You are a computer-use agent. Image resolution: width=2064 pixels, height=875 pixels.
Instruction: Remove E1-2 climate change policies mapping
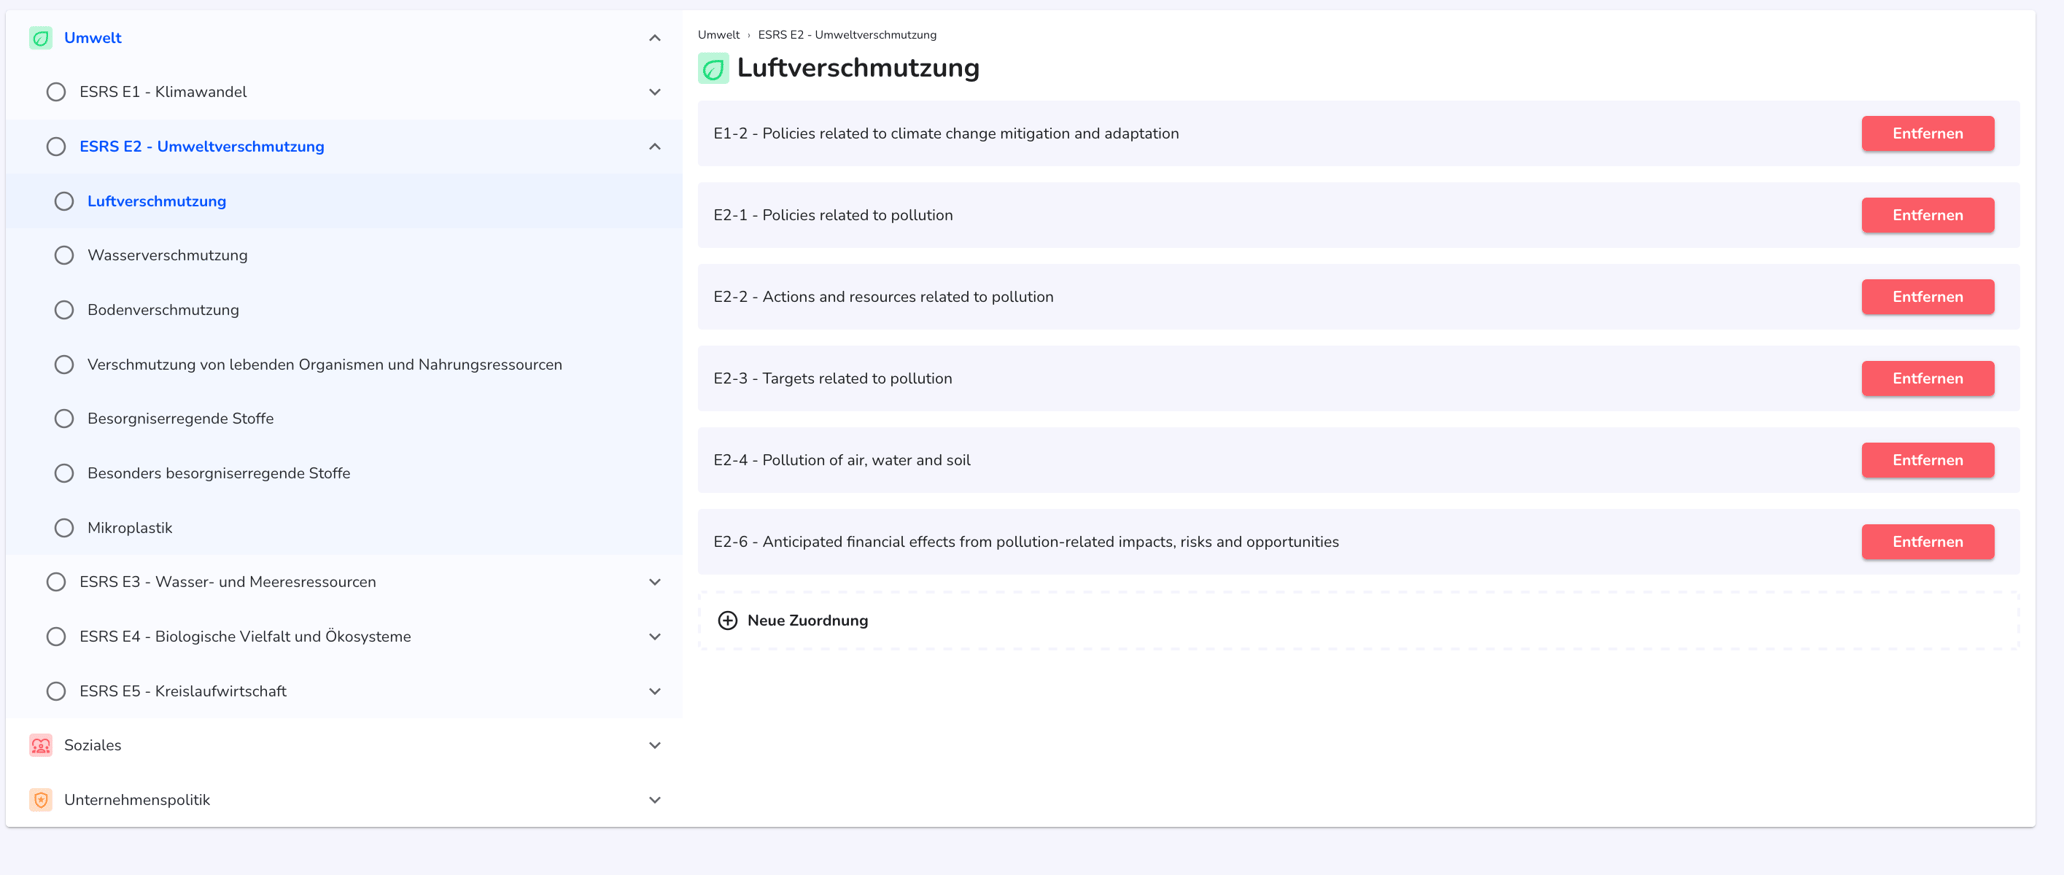point(1927,134)
